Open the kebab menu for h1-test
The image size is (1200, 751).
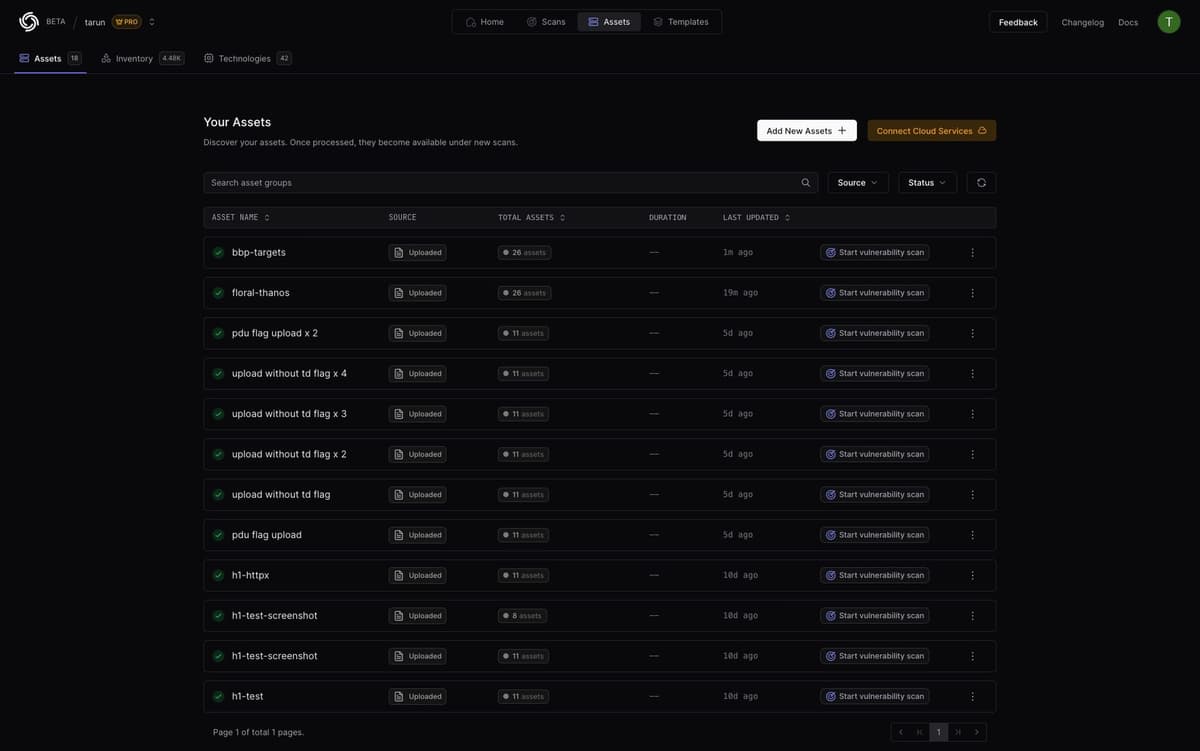[x=969, y=693]
